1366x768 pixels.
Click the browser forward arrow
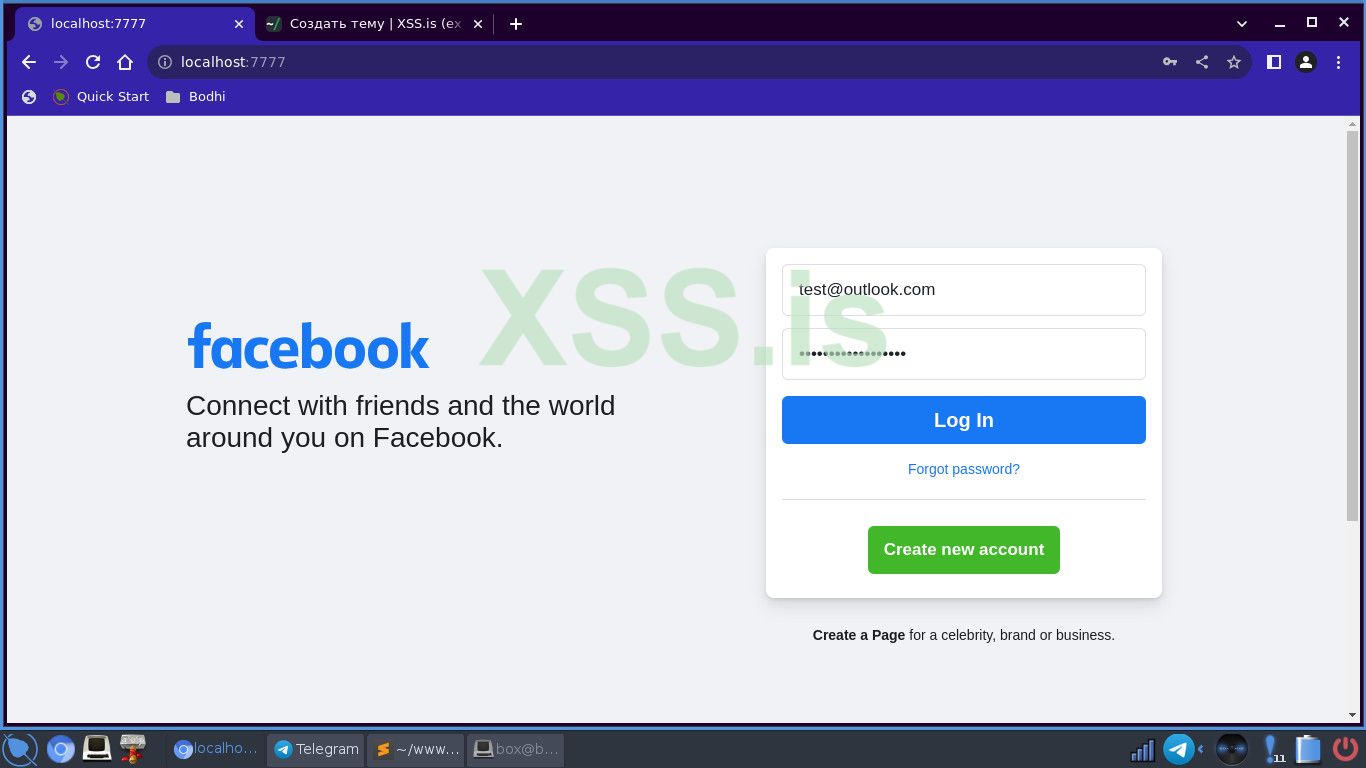(x=61, y=62)
